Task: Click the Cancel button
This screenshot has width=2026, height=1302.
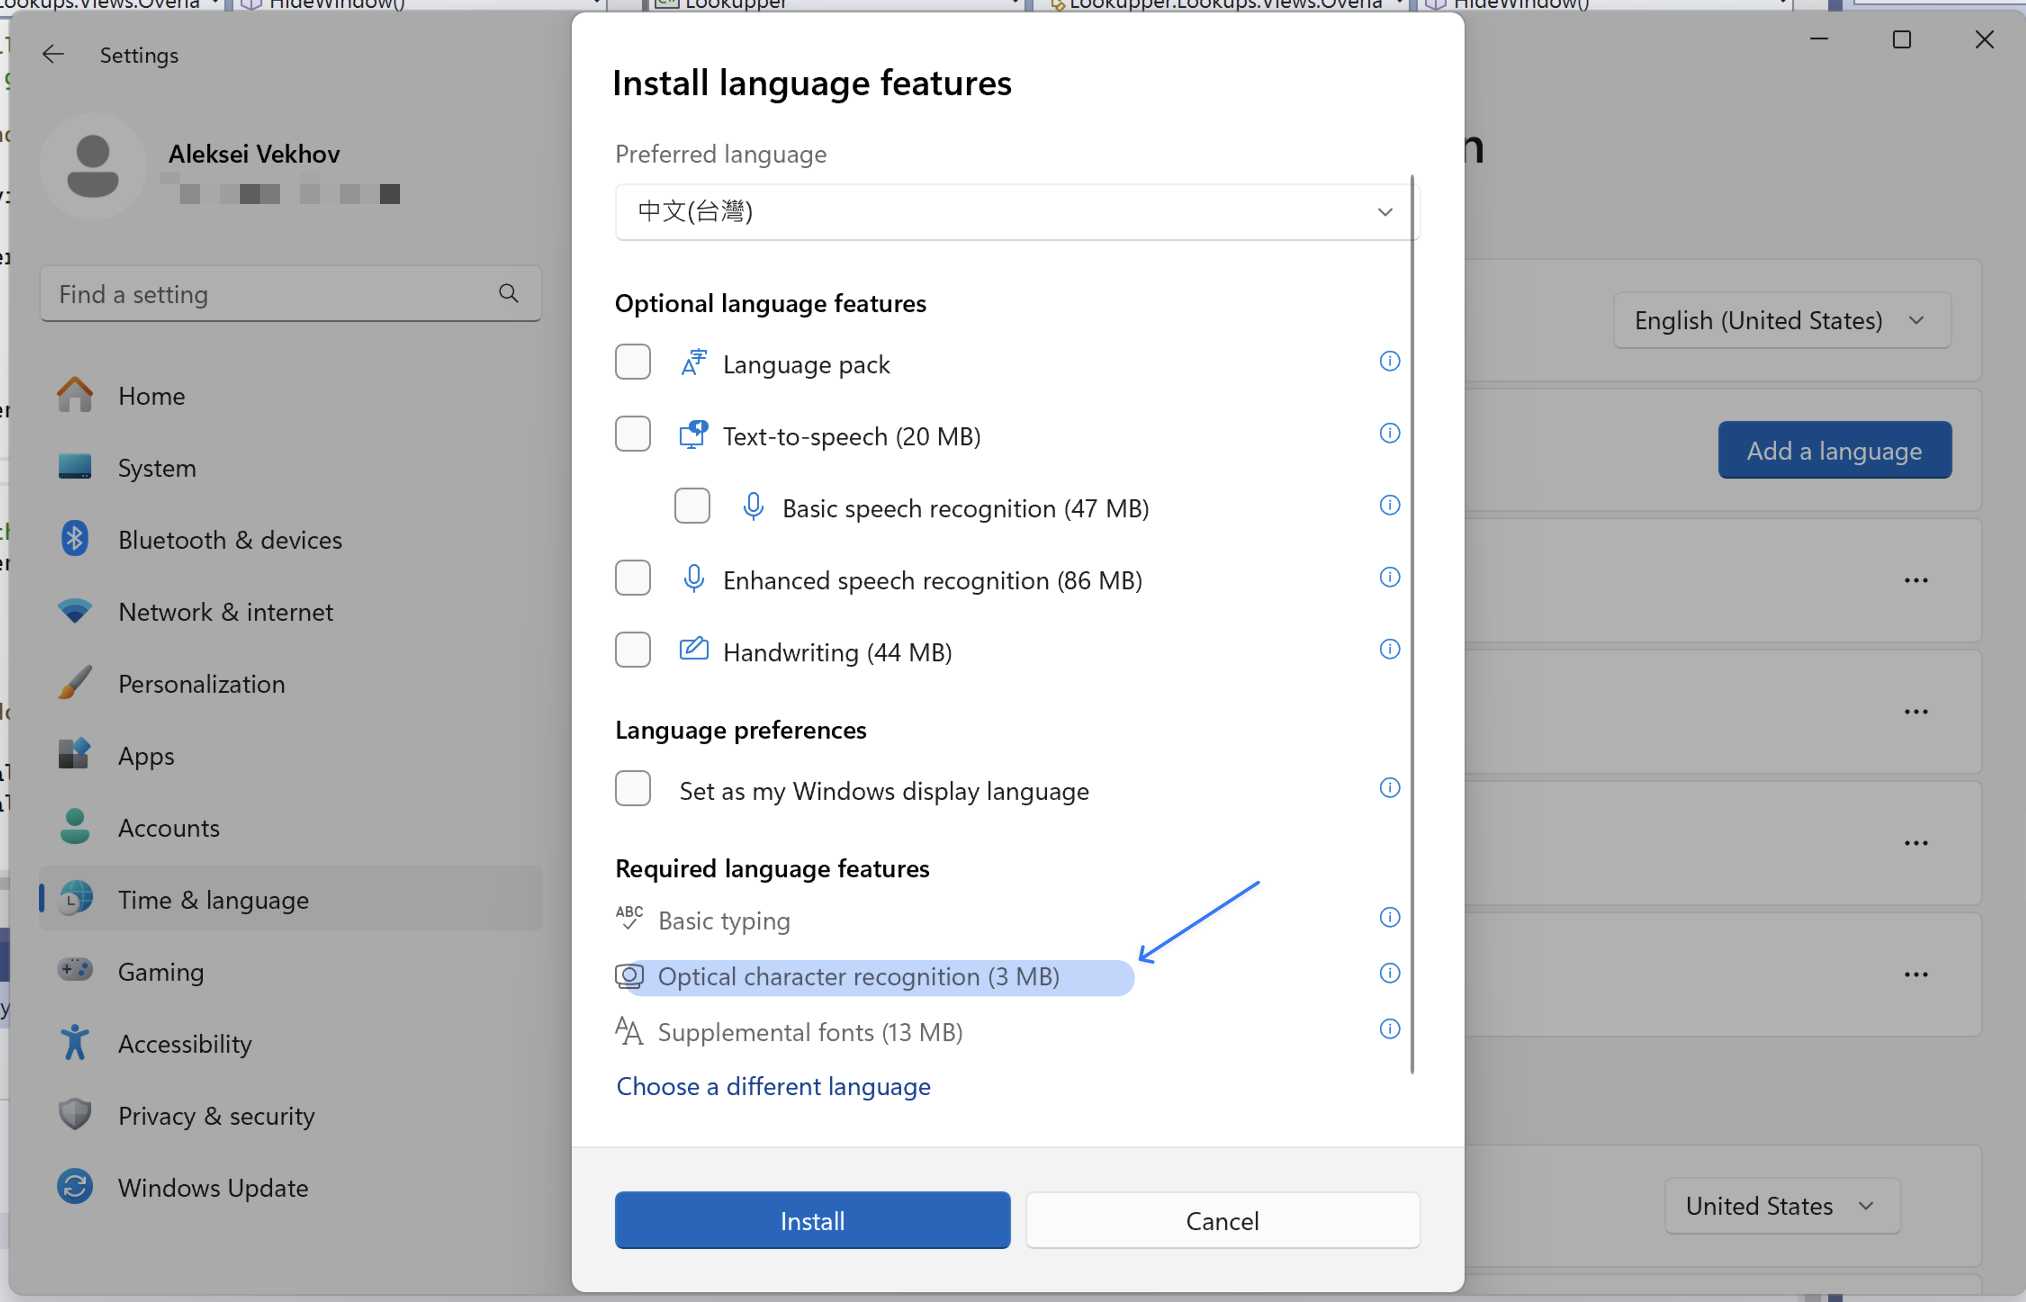Action: pyautogui.click(x=1222, y=1220)
